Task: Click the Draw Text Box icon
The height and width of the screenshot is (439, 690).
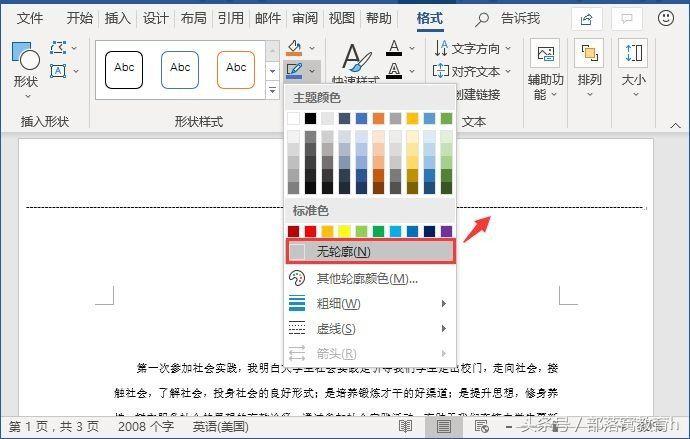Action: point(58,71)
